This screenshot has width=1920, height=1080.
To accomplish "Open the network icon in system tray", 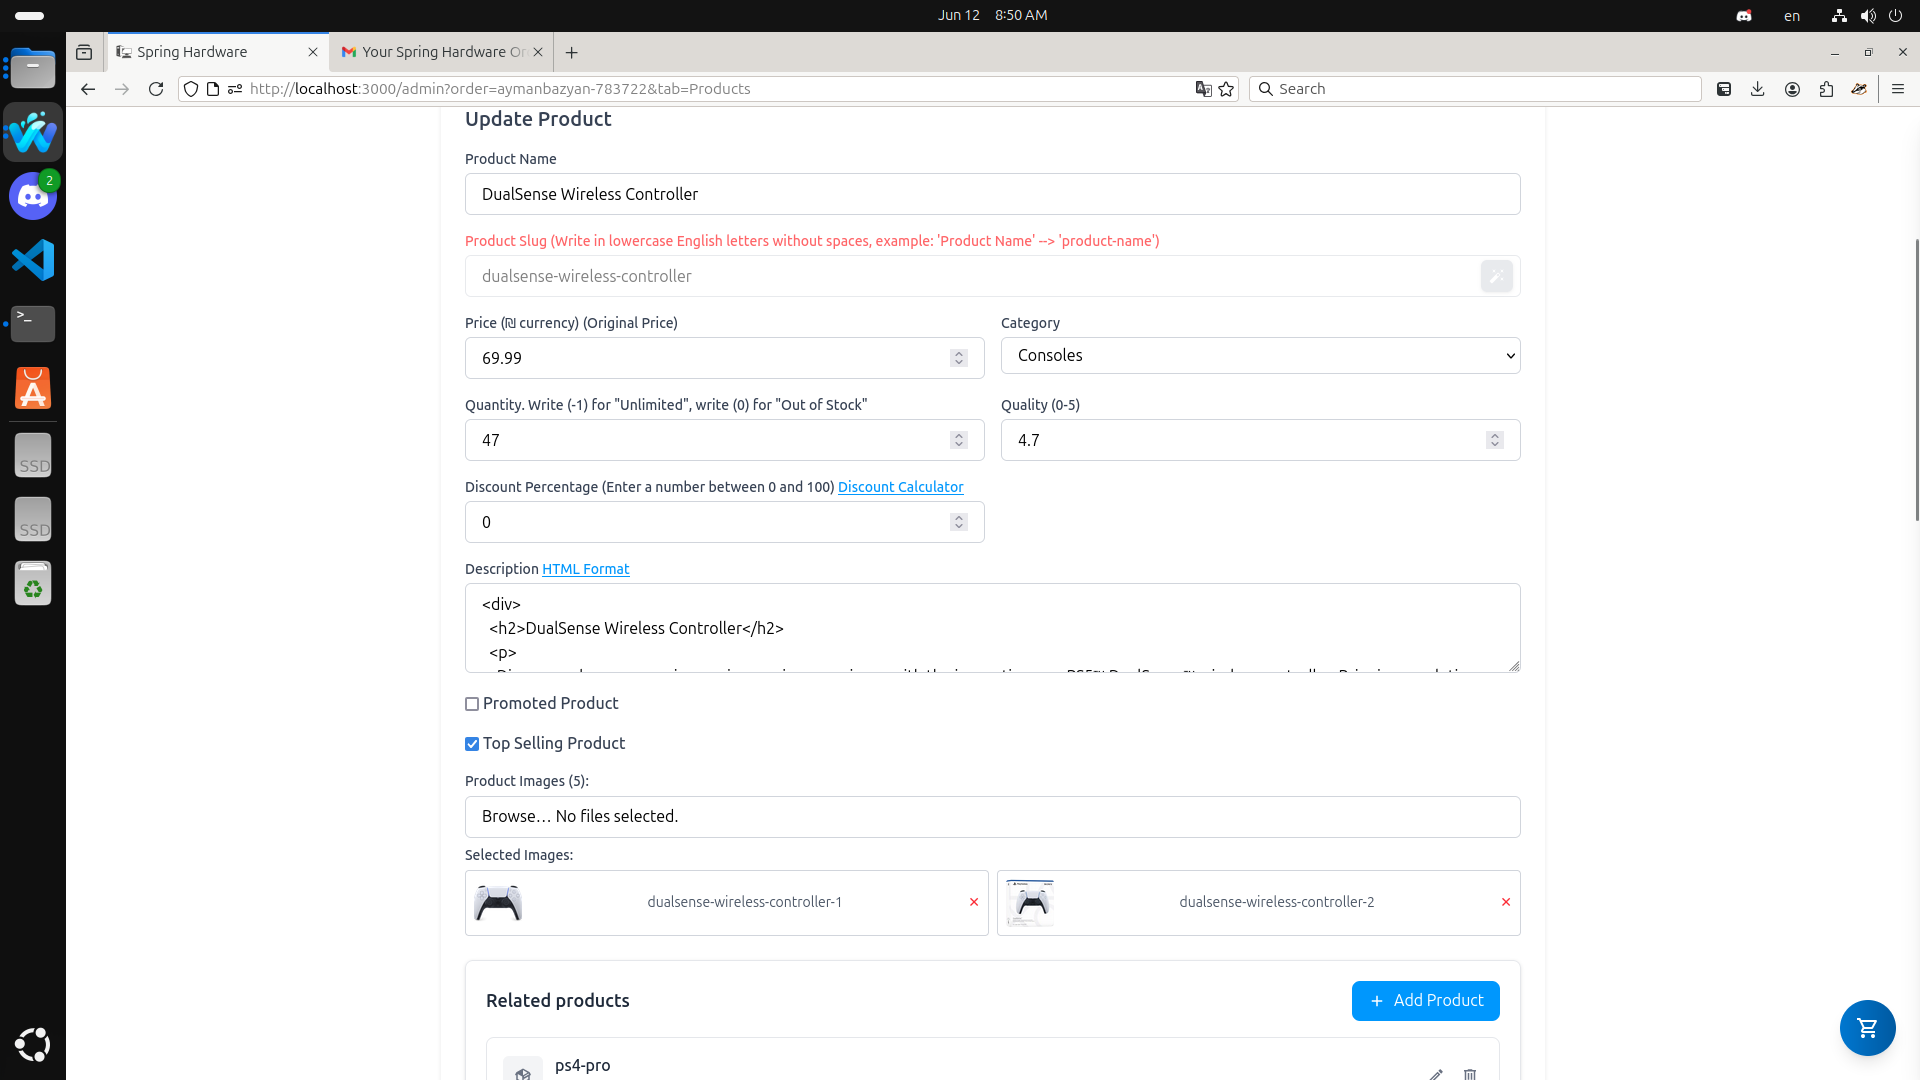I will tap(1839, 15).
